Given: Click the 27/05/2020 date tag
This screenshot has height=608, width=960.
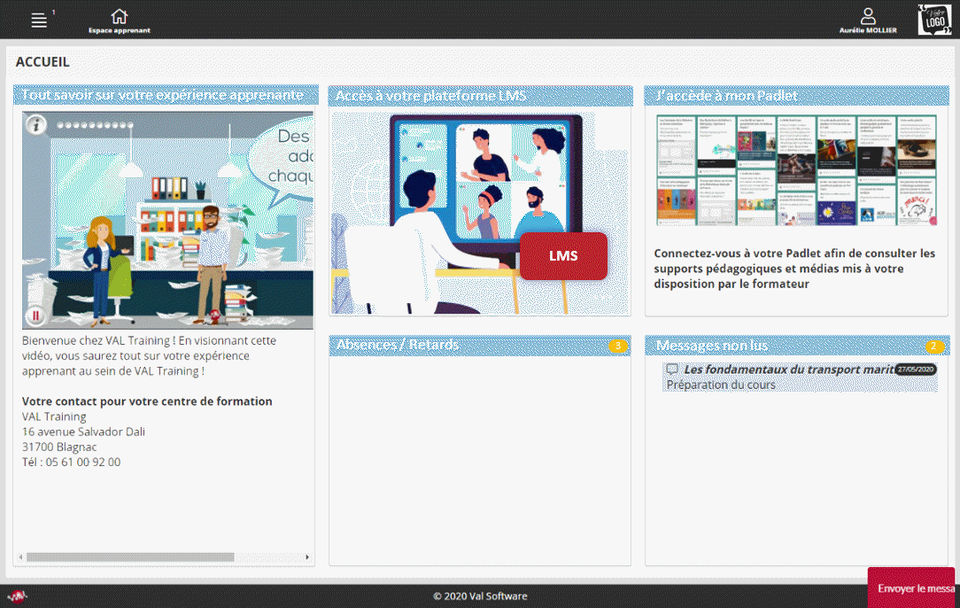Looking at the screenshot, I should [915, 369].
